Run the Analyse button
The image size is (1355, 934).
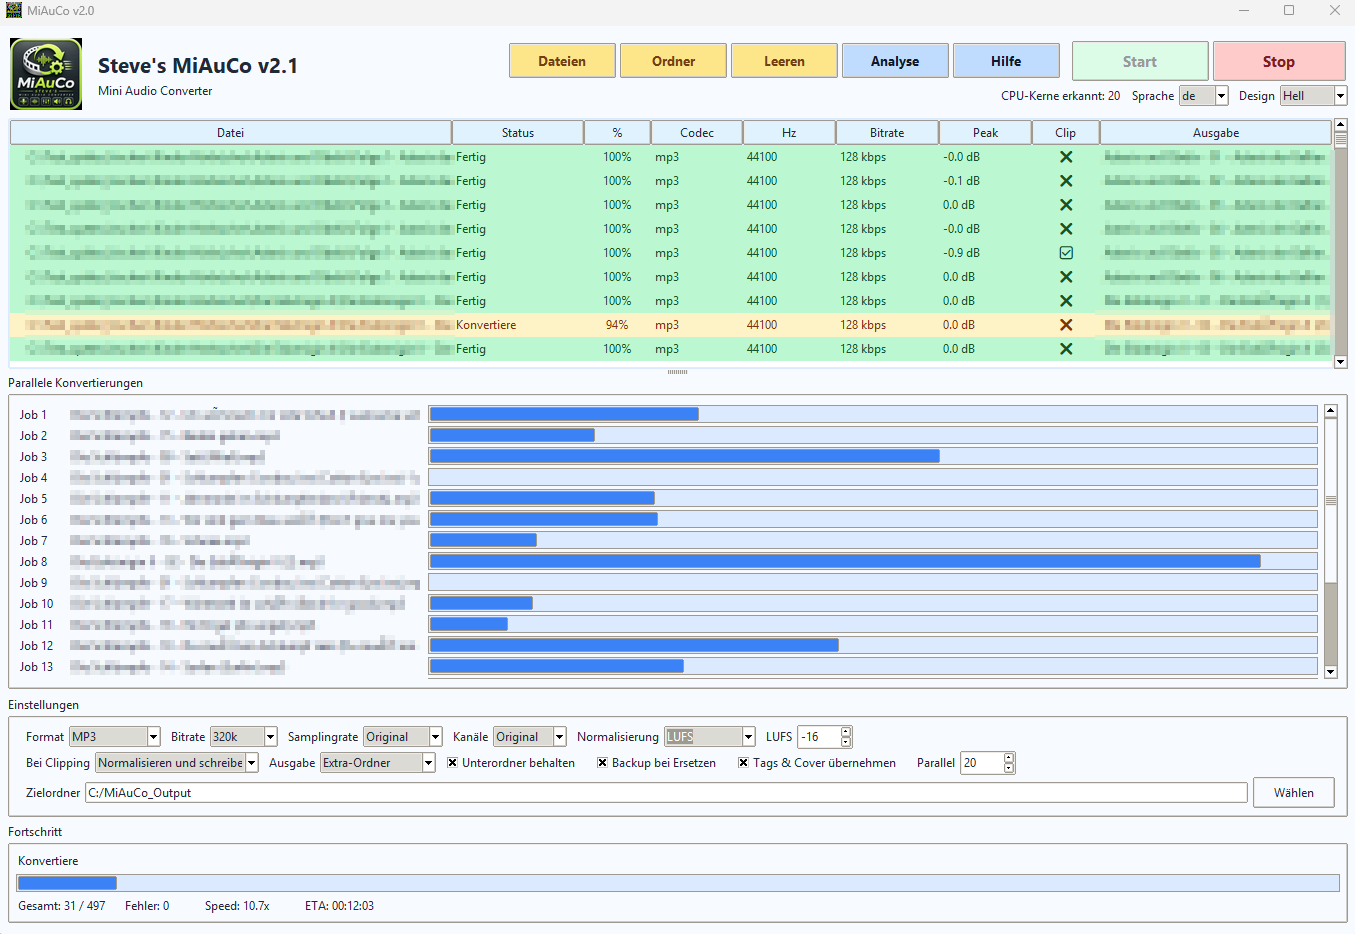pyautogui.click(x=895, y=61)
